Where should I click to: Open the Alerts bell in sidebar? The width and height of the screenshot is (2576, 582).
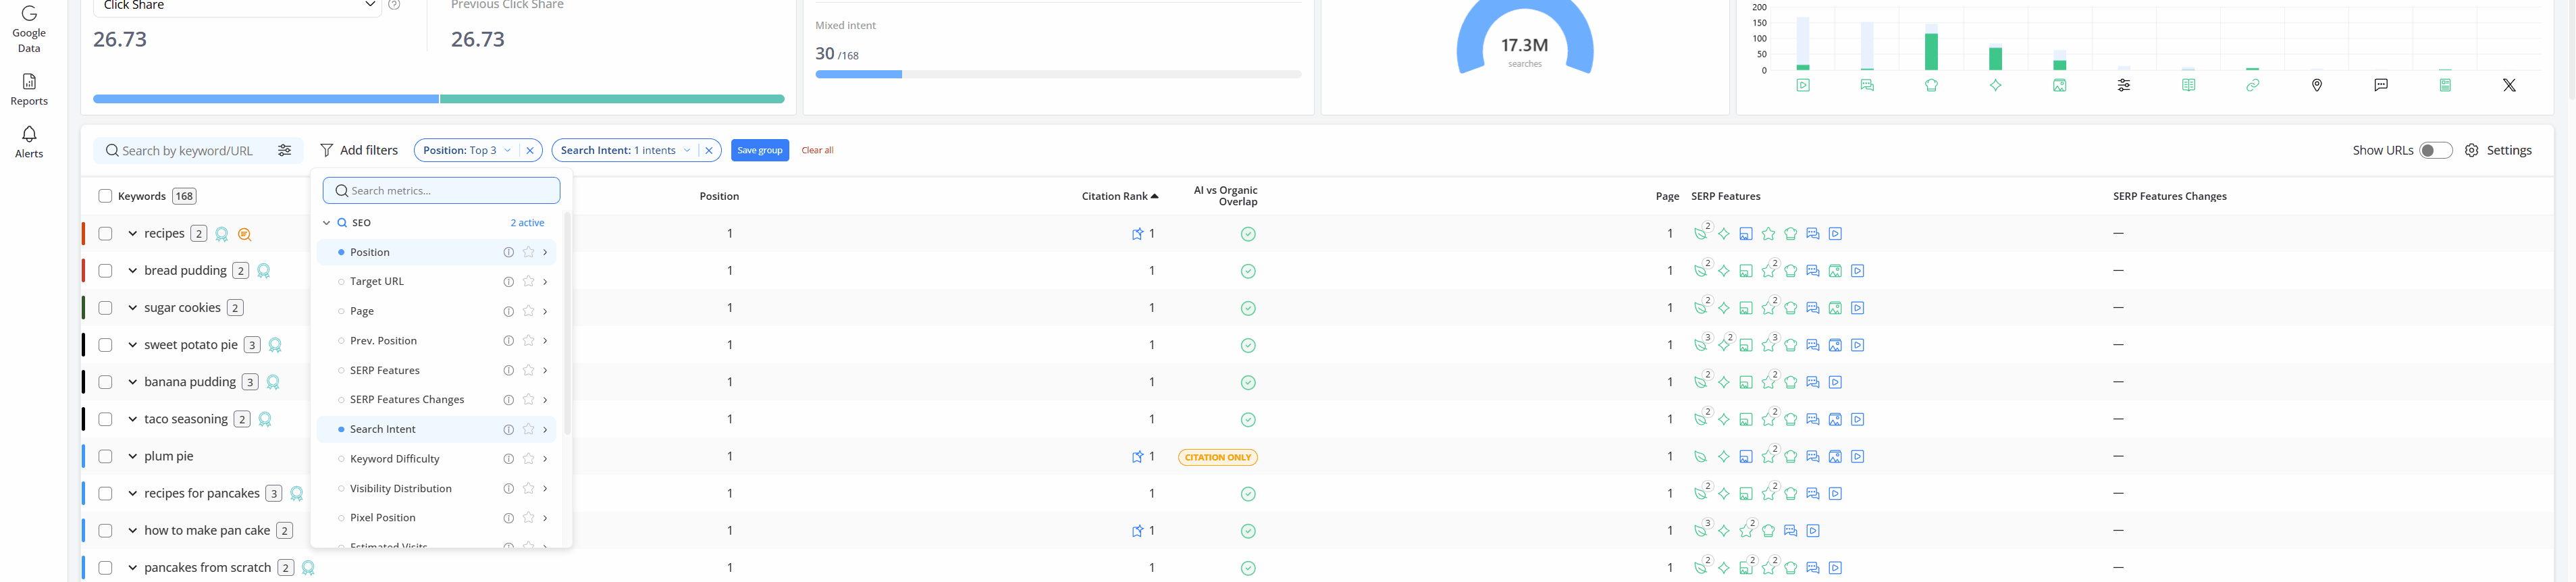tap(29, 142)
